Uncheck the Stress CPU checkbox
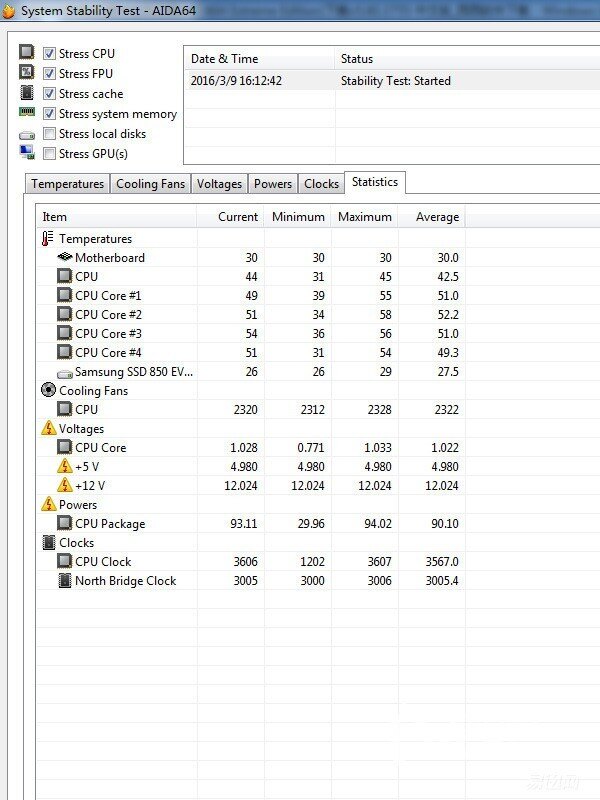Image resolution: width=600 pixels, height=800 pixels. [x=49, y=54]
